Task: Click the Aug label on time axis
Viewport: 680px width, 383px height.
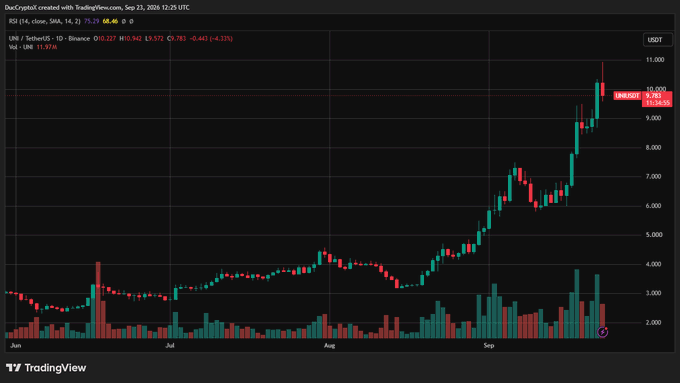Action: coord(330,346)
